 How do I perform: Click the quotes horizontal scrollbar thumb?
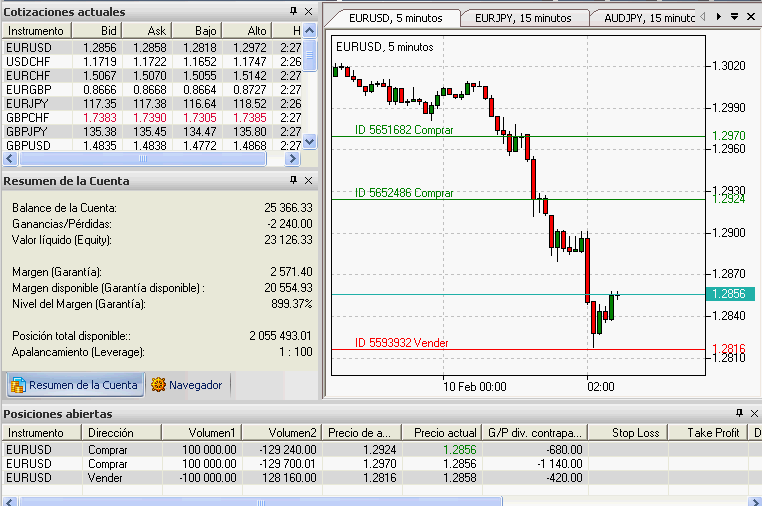(142, 158)
